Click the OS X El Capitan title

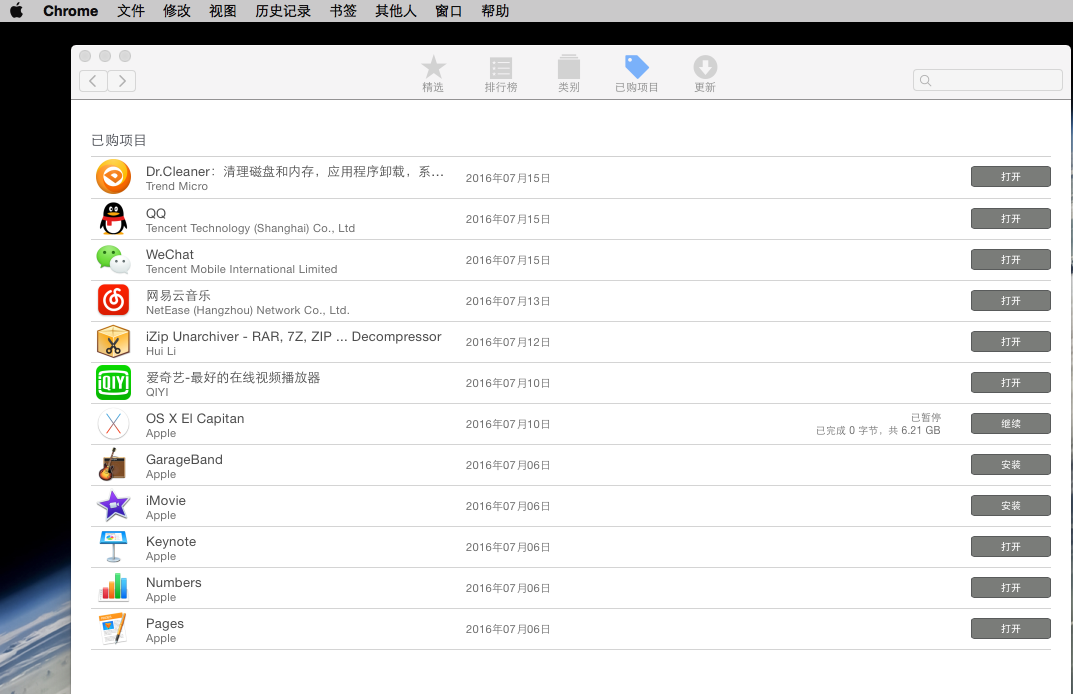[195, 418]
